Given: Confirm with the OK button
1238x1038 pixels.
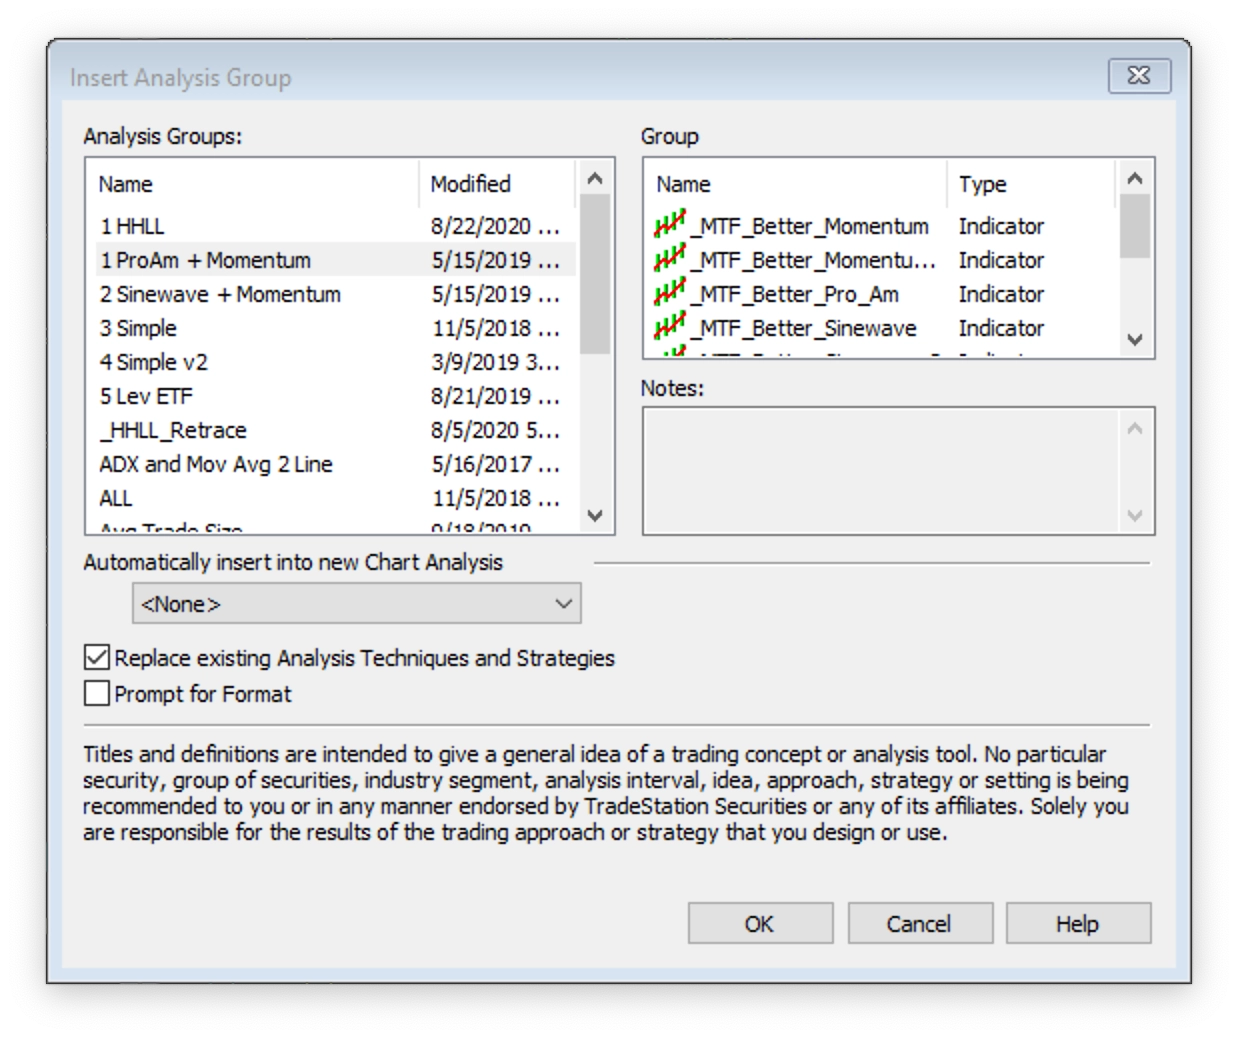Looking at the screenshot, I should point(760,923).
